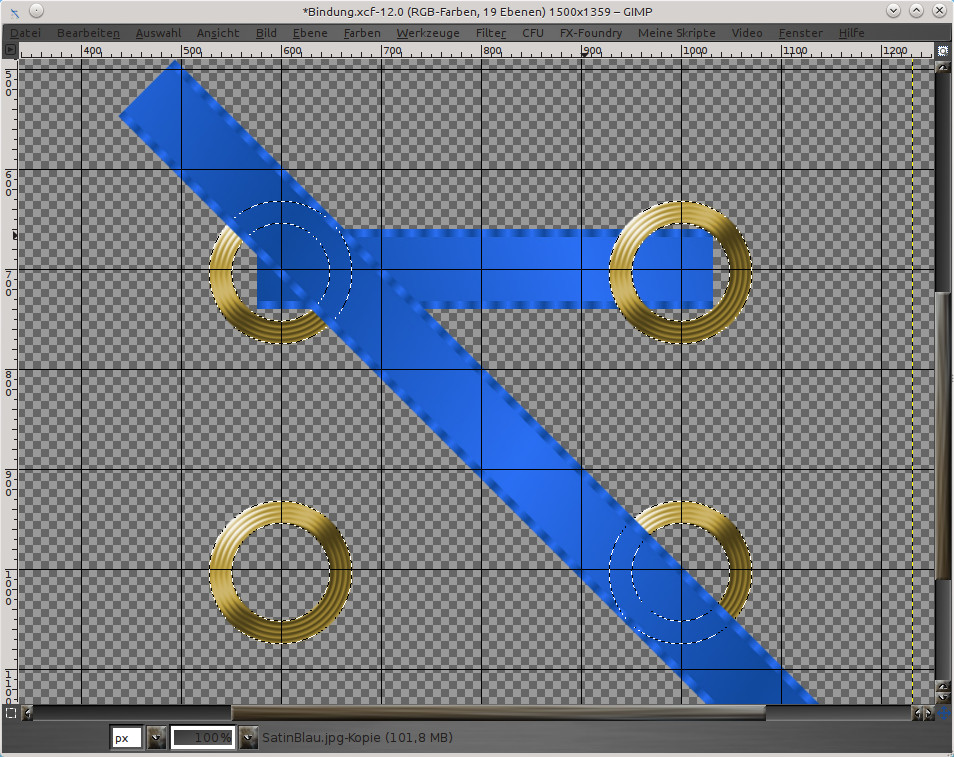Click the image menu arrow at ruler origin

[x=10, y=50]
